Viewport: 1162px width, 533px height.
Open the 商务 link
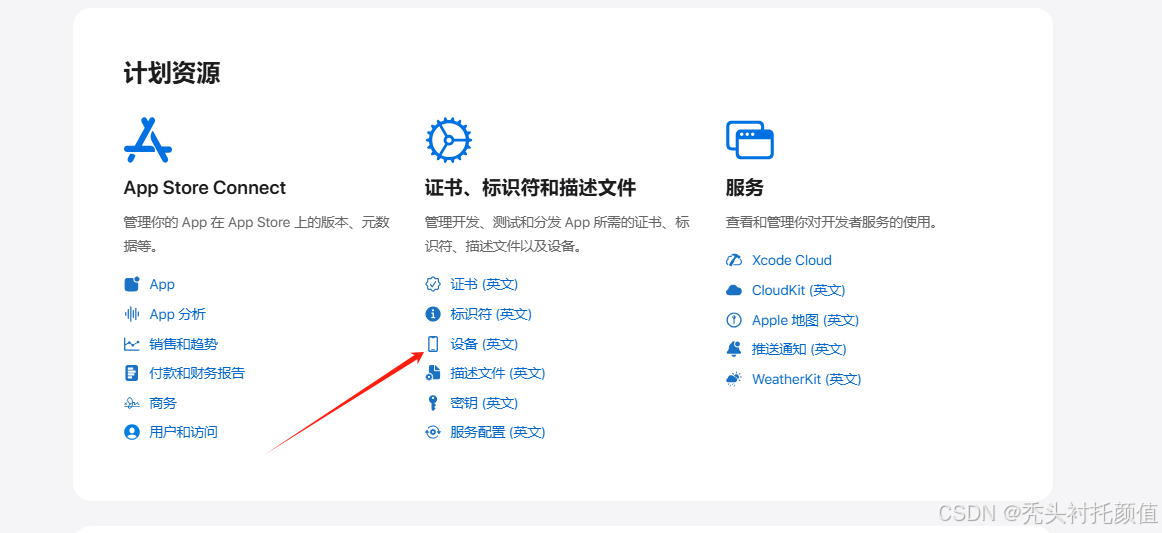pyautogui.click(x=163, y=403)
